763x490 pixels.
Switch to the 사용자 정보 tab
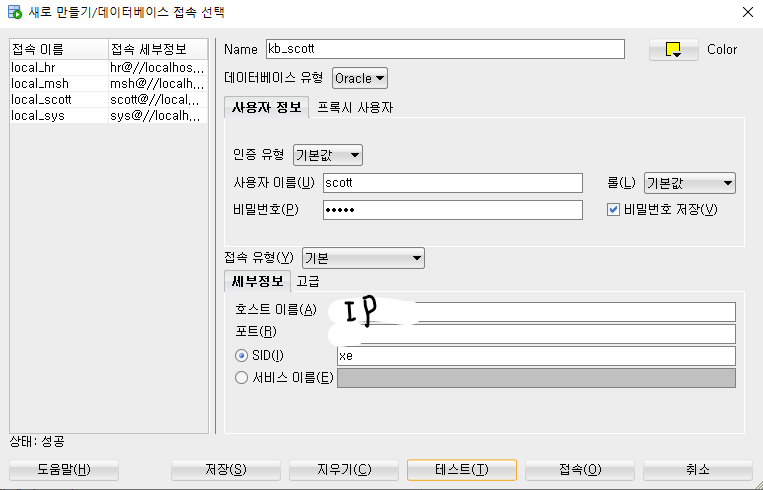[266, 108]
